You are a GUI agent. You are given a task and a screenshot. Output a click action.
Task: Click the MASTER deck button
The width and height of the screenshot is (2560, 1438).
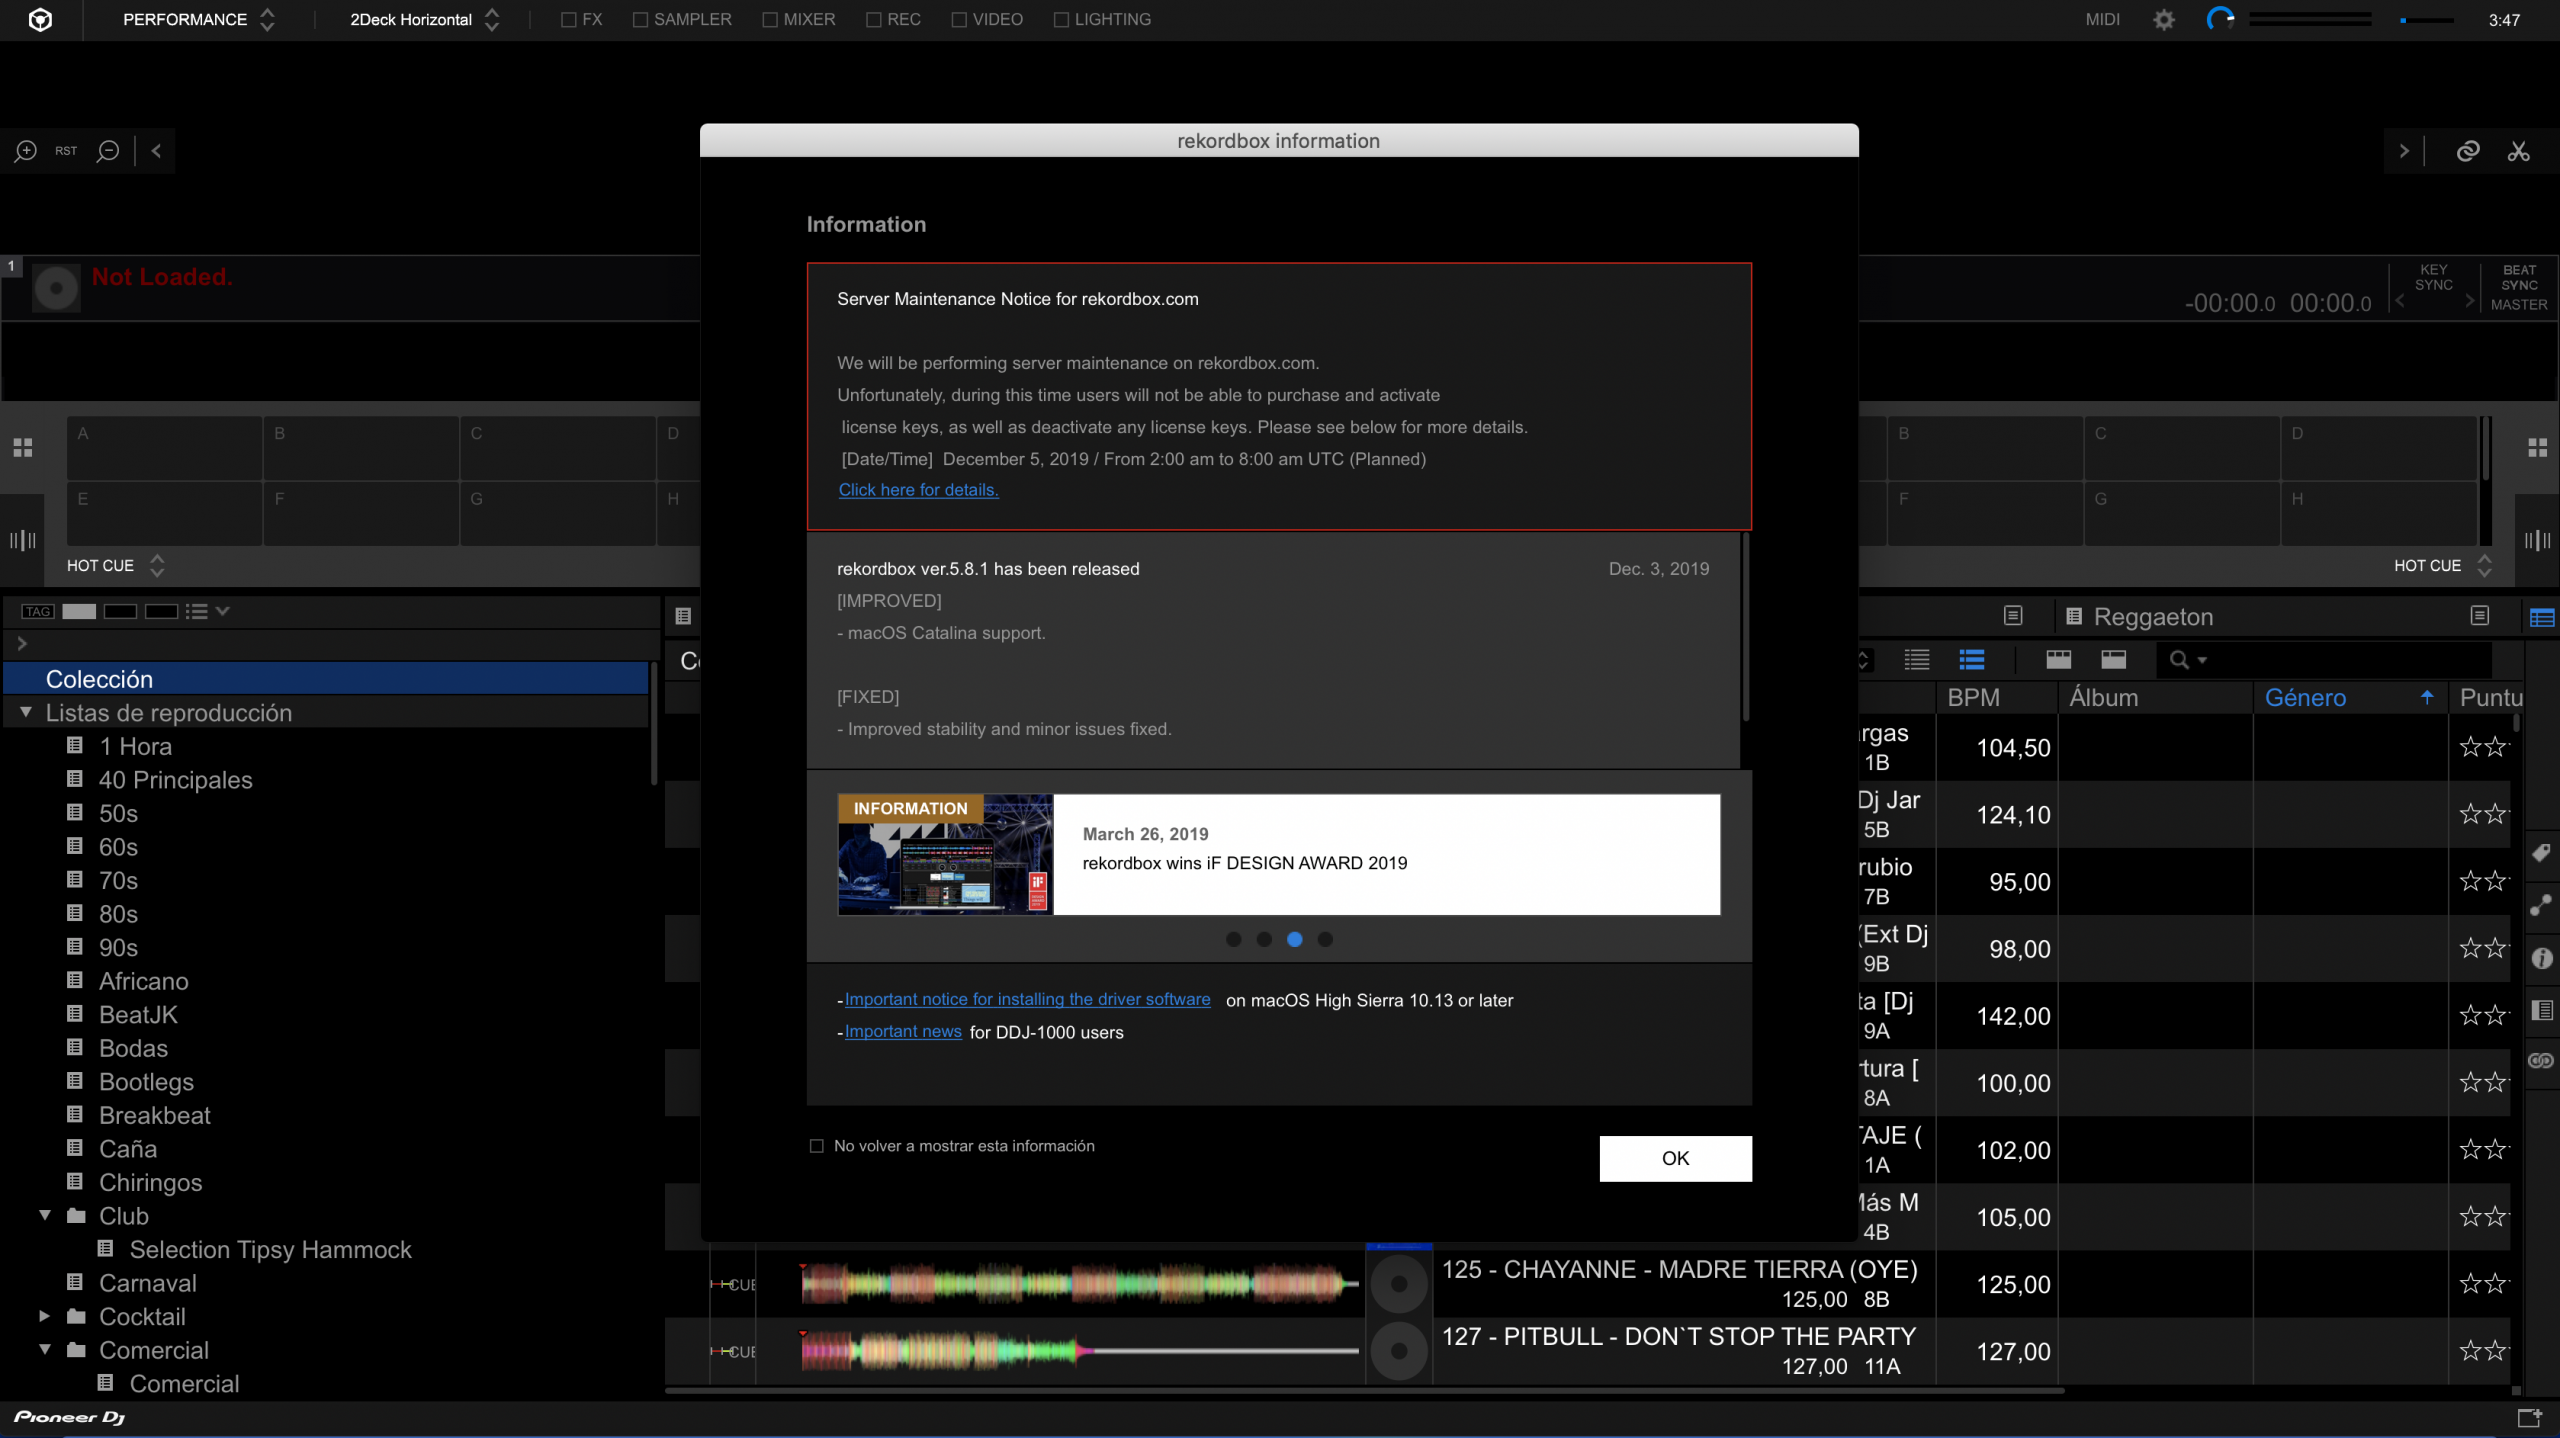point(2519,305)
